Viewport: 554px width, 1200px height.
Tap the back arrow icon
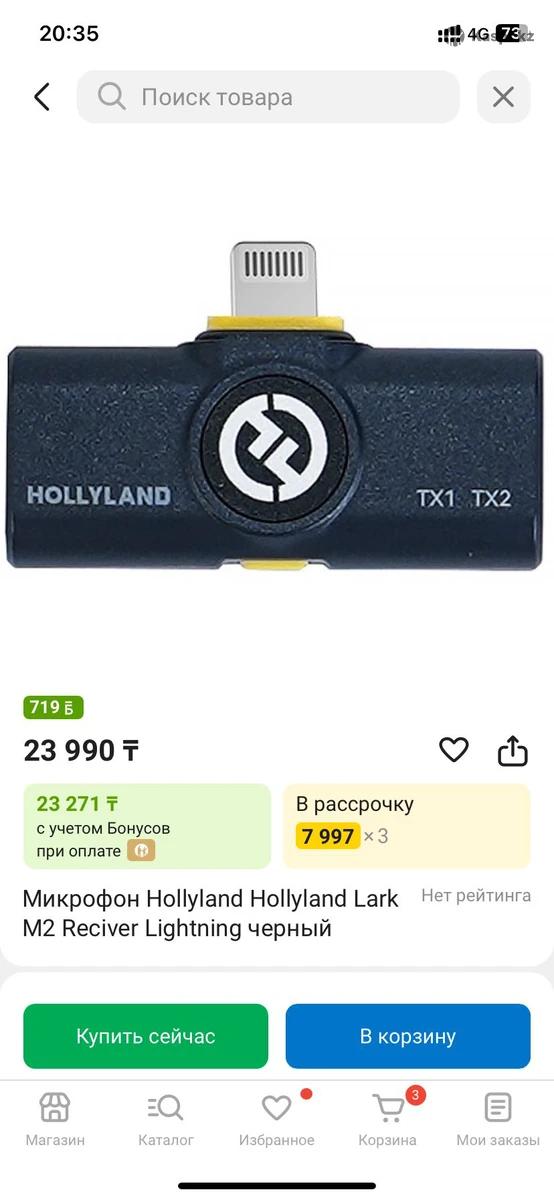click(x=42, y=97)
